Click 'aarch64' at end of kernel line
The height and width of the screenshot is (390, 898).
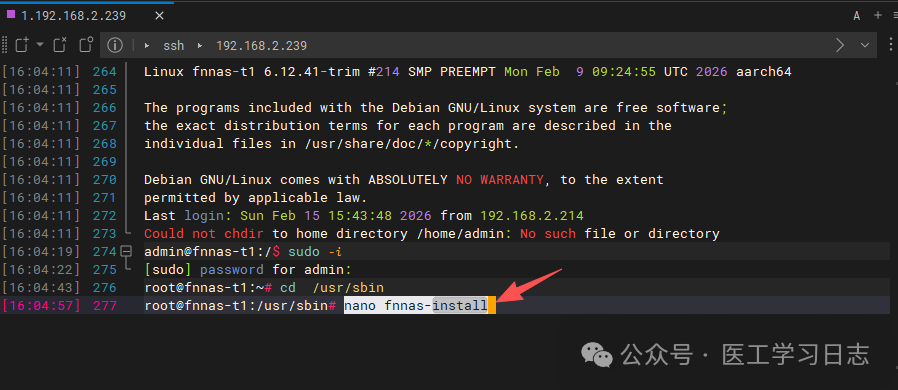[764, 72]
